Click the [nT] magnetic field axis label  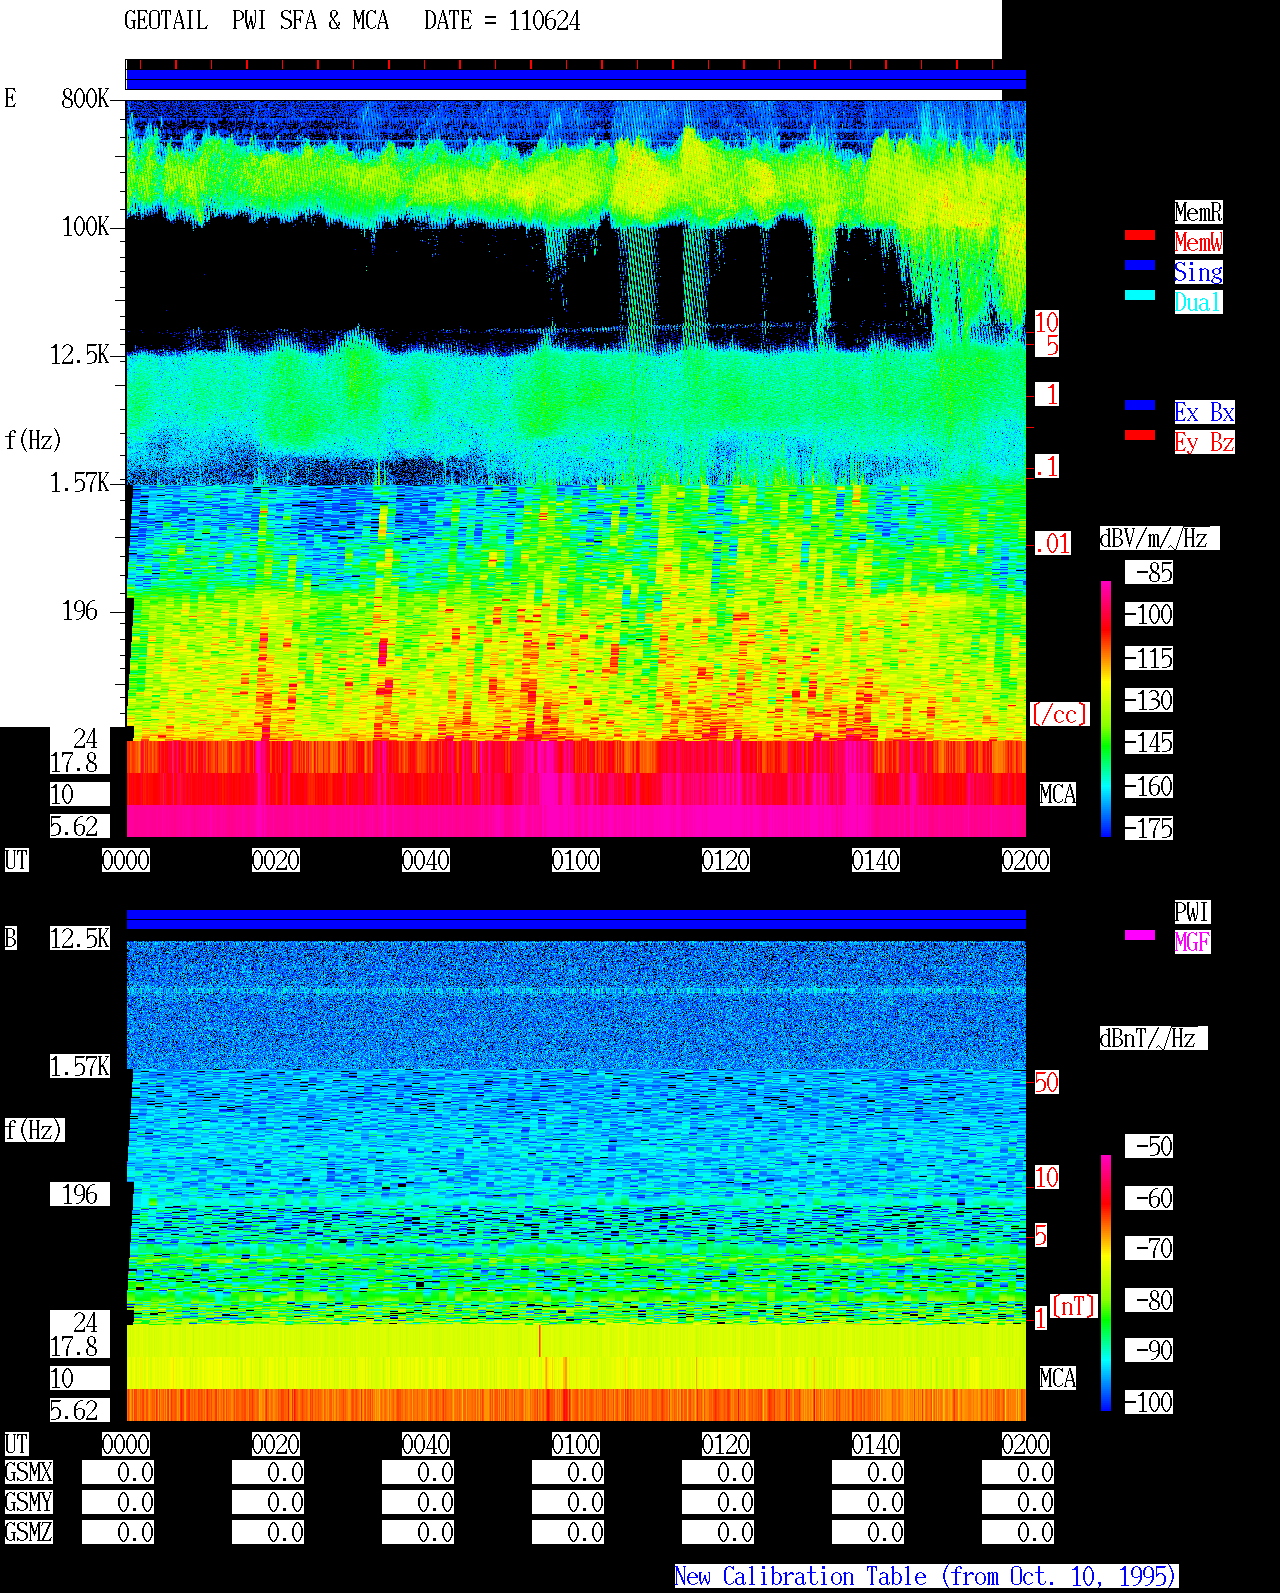pos(1074,1306)
